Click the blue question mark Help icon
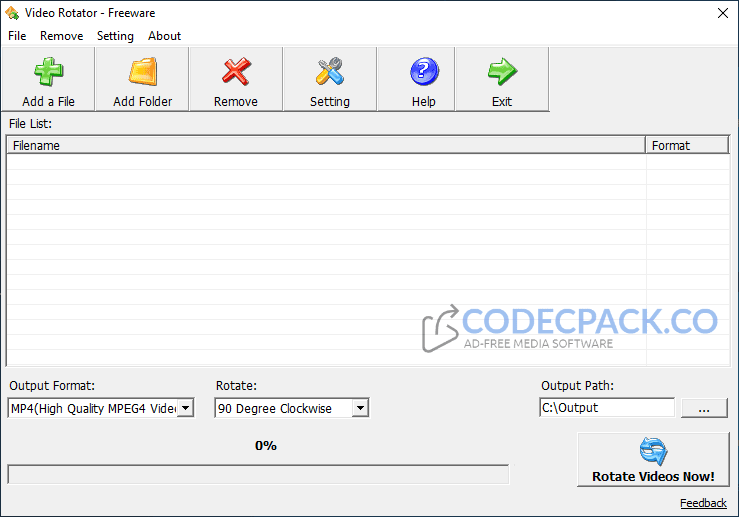This screenshot has width=739, height=517. (x=424, y=72)
